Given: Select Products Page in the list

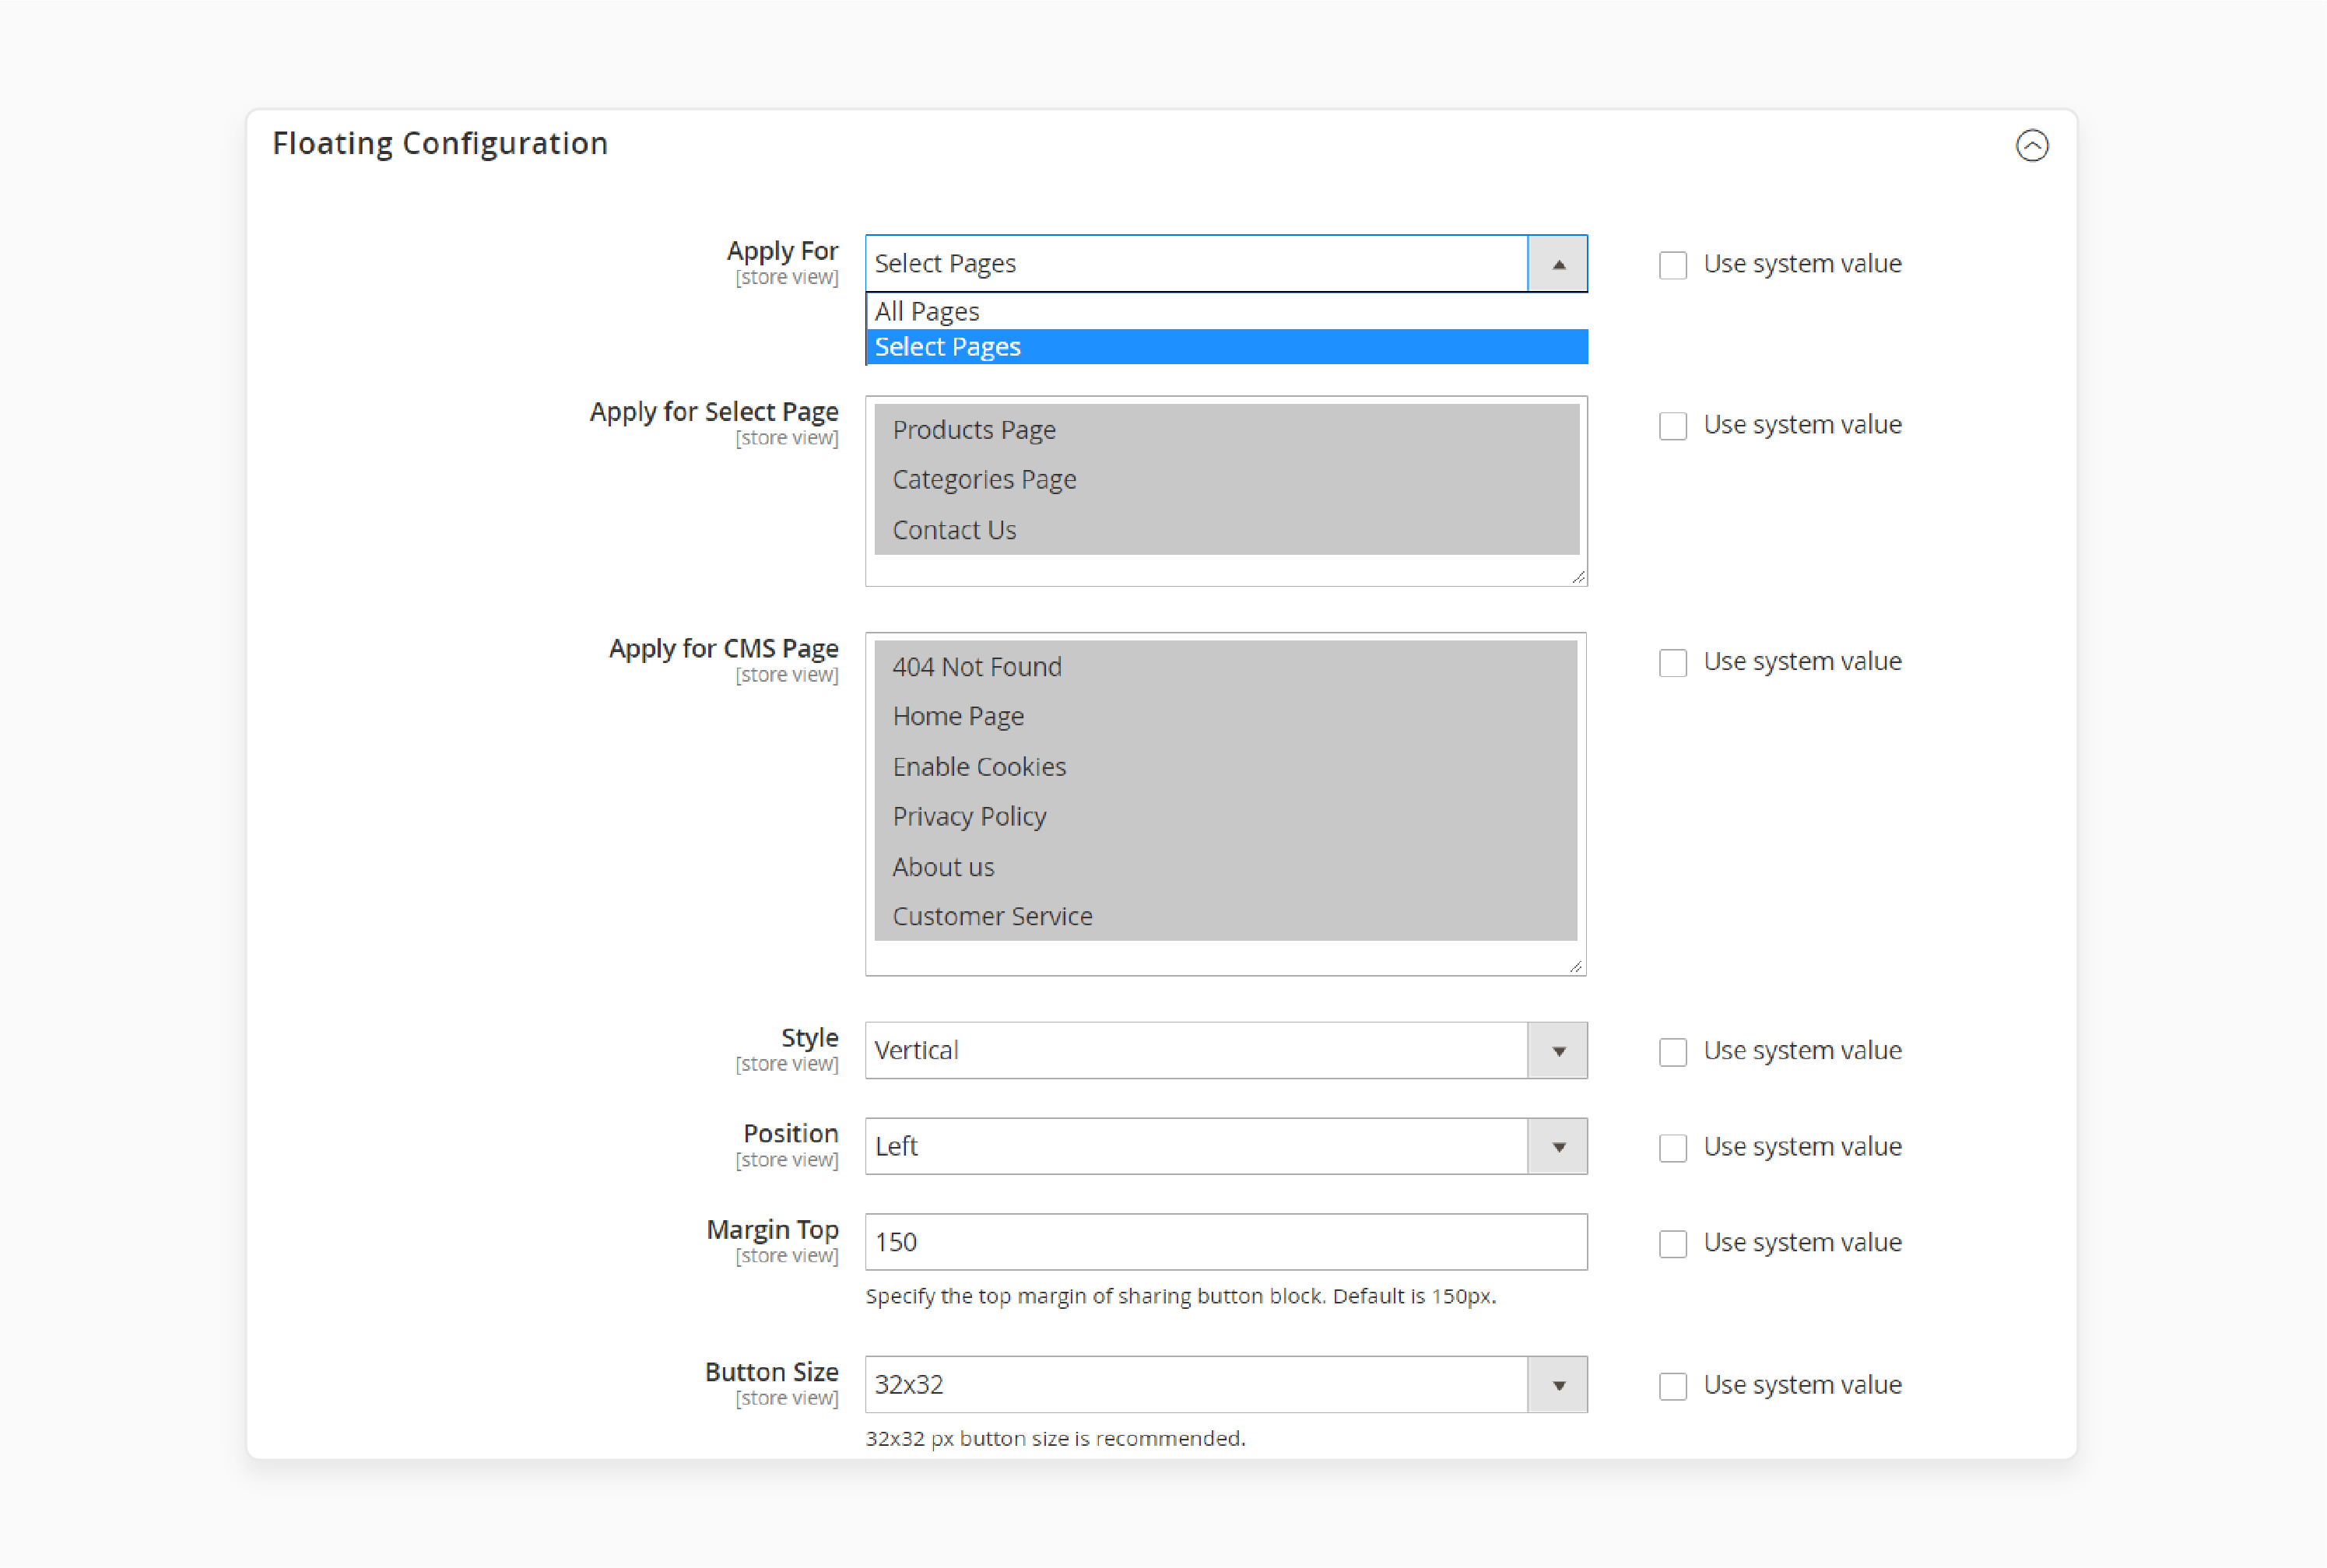Looking at the screenshot, I should pos(1226,430).
